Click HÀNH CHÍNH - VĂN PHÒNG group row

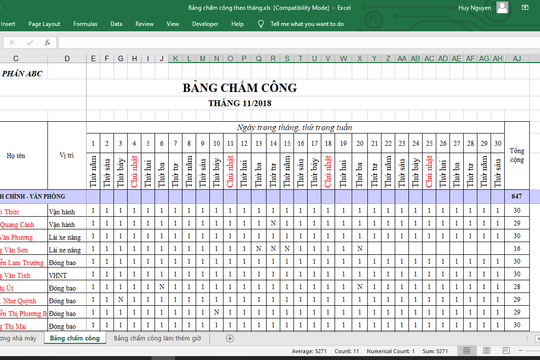coord(33,196)
